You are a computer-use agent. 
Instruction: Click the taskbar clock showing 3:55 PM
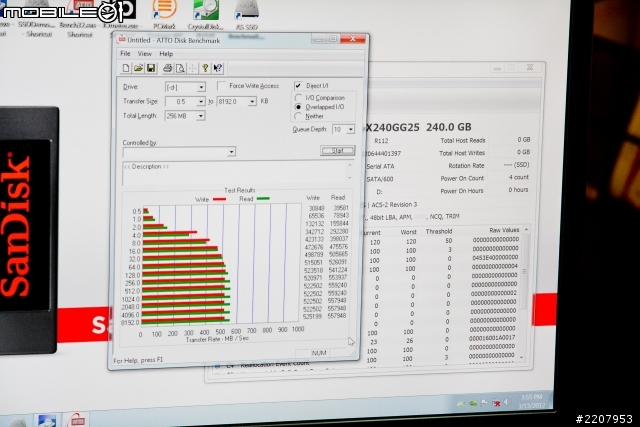pyautogui.click(x=532, y=401)
